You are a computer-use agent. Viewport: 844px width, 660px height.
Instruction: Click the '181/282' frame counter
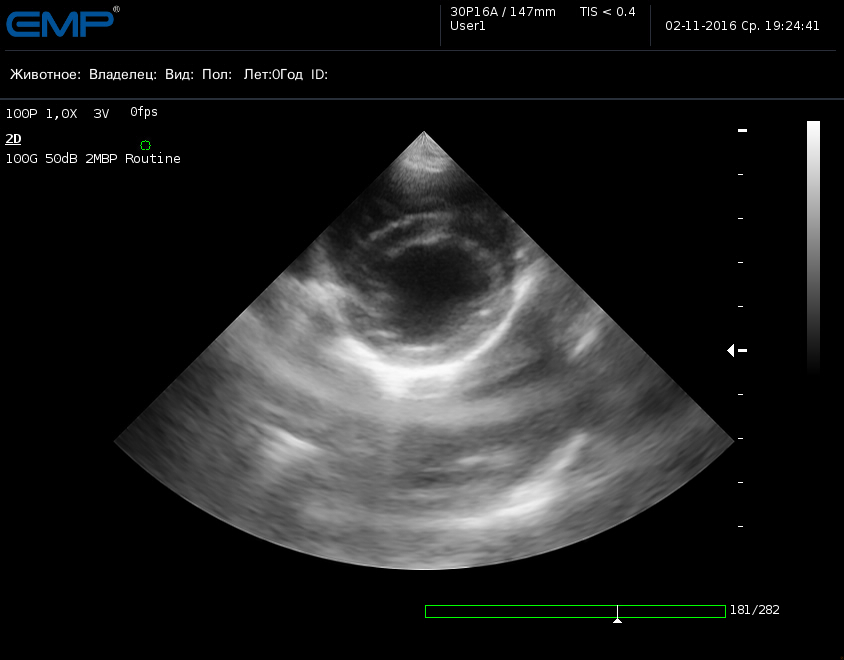755,610
